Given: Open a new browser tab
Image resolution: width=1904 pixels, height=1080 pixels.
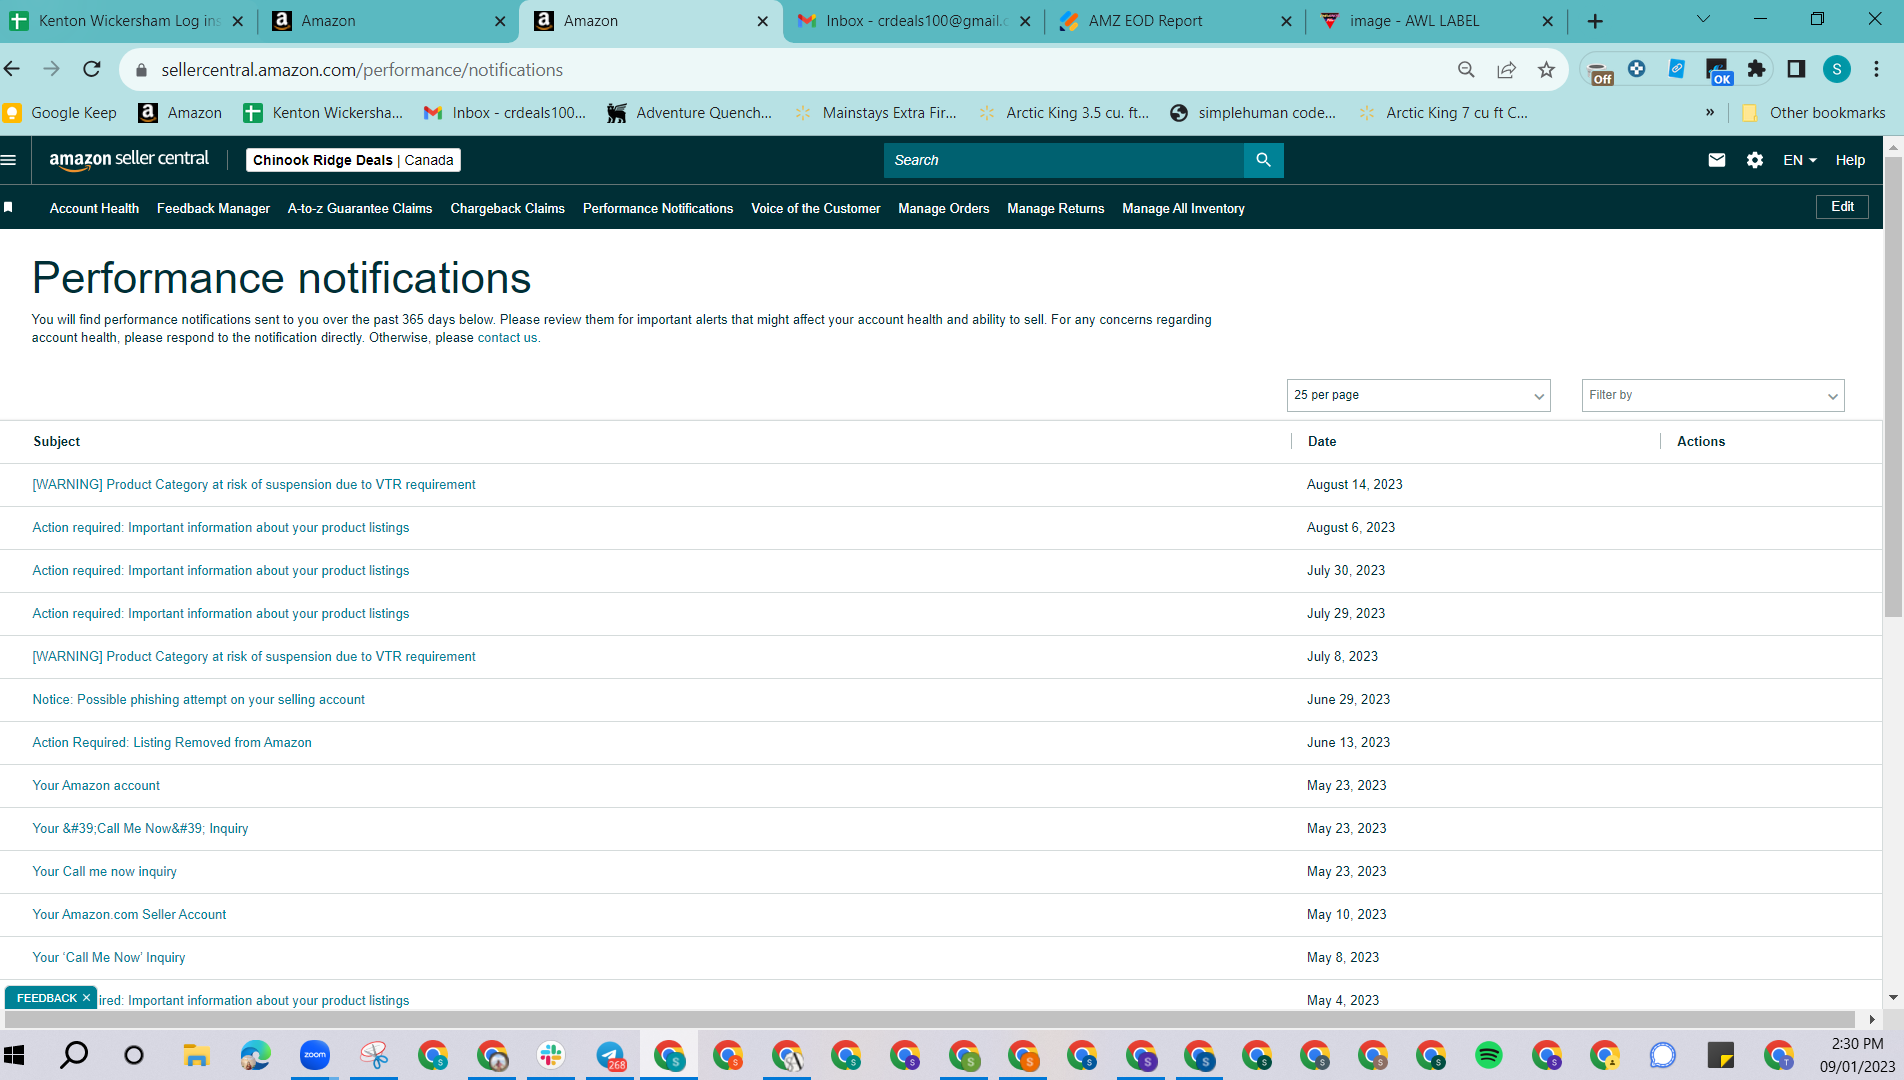Looking at the screenshot, I should click(1595, 21).
